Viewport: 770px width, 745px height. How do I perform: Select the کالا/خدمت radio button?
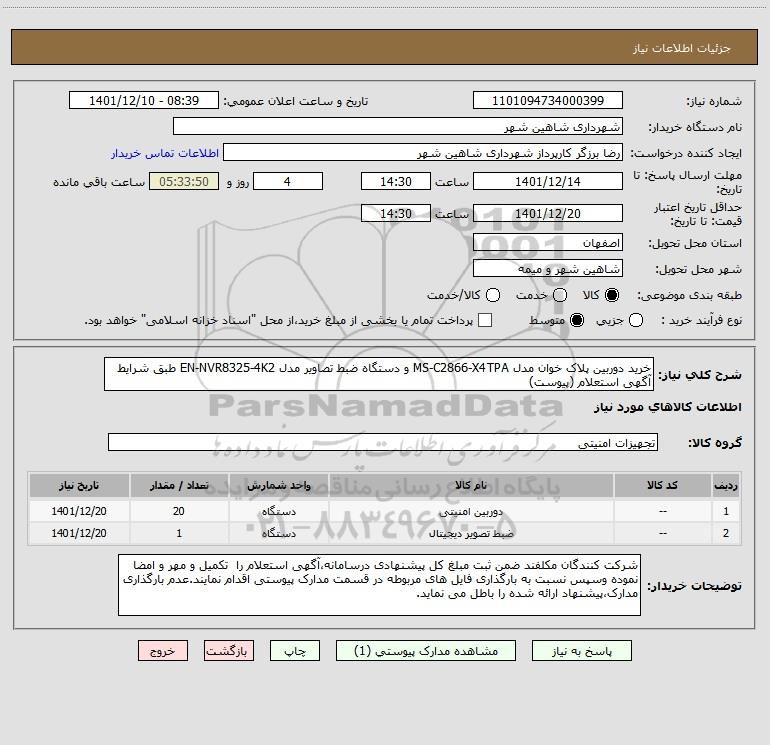pyautogui.click(x=493, y=295)
